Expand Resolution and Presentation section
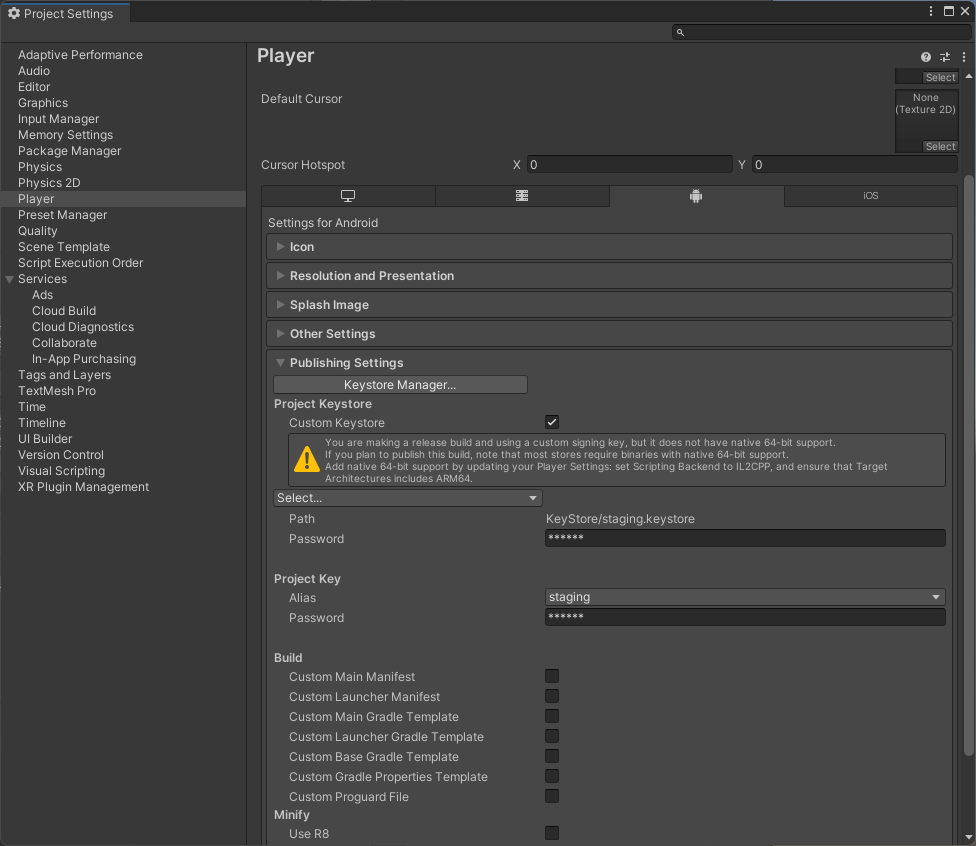 click(x=609, y=276)
